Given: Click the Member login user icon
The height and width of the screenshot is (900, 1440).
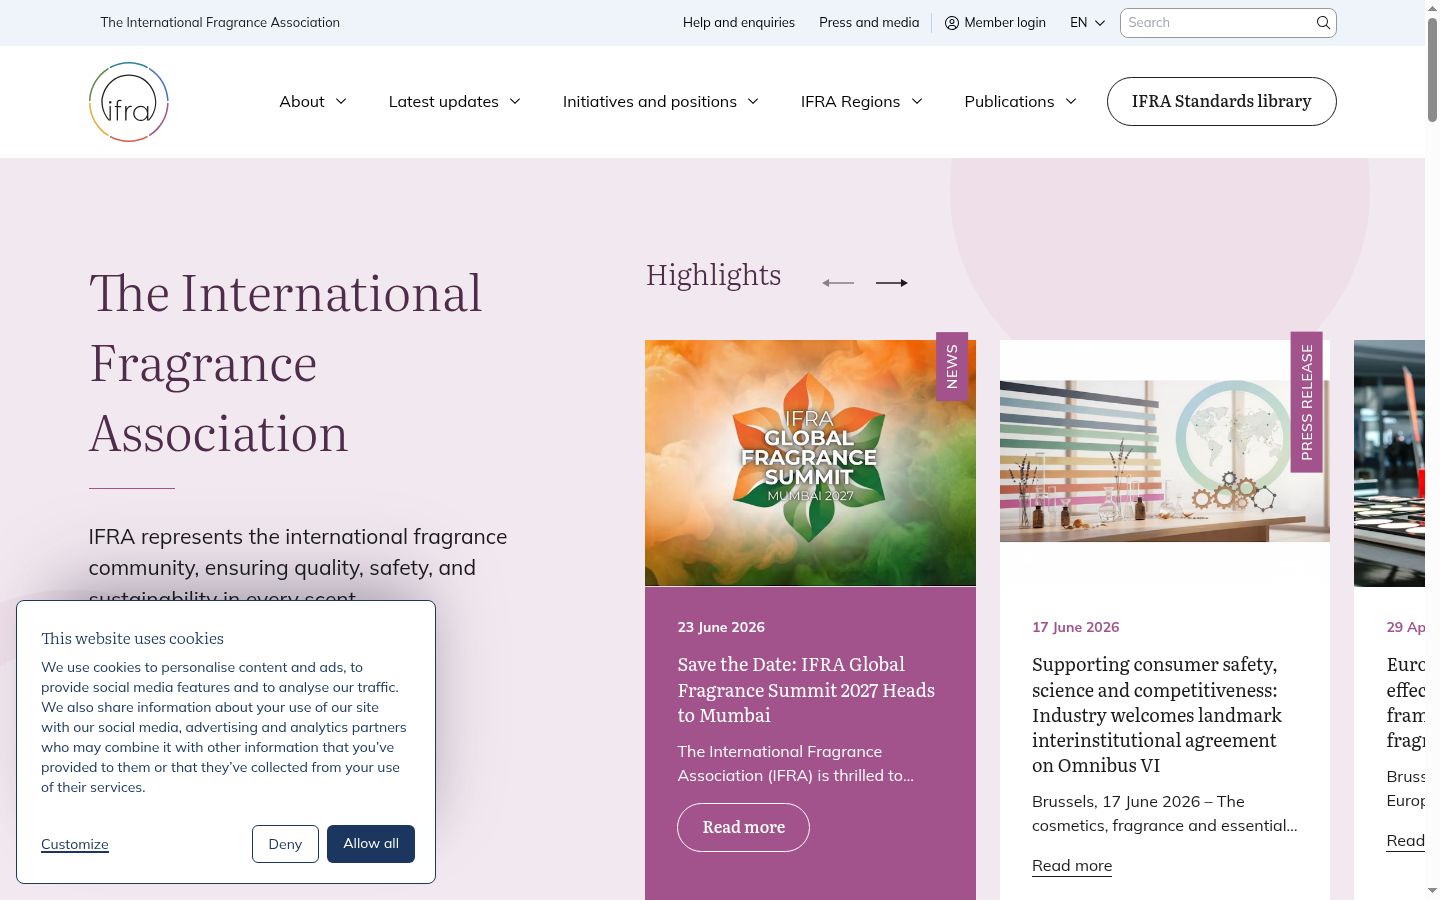Looking at the screenshot, I should click(952, 23).
